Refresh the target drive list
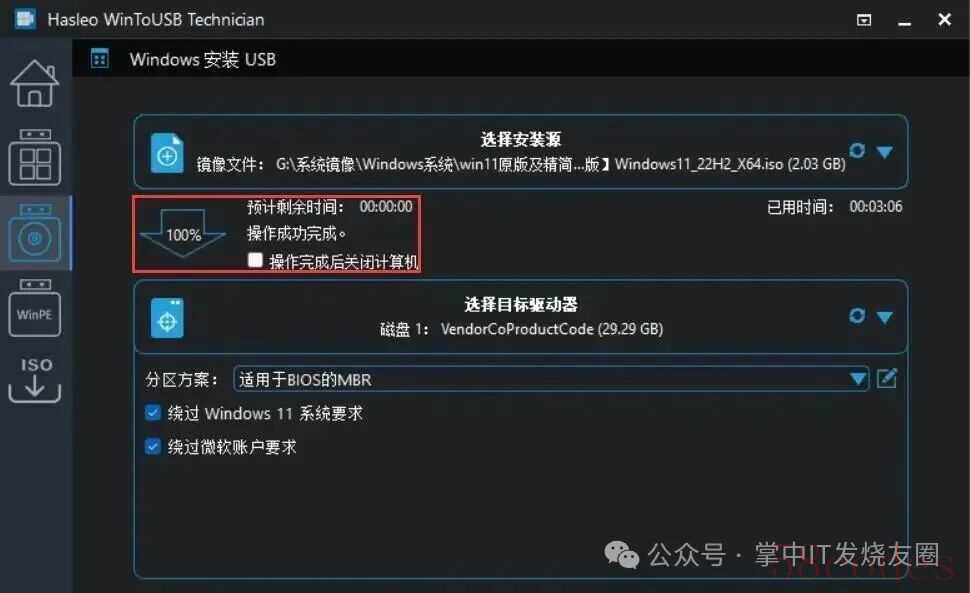 pyautogui.click(x=857, y=316)
